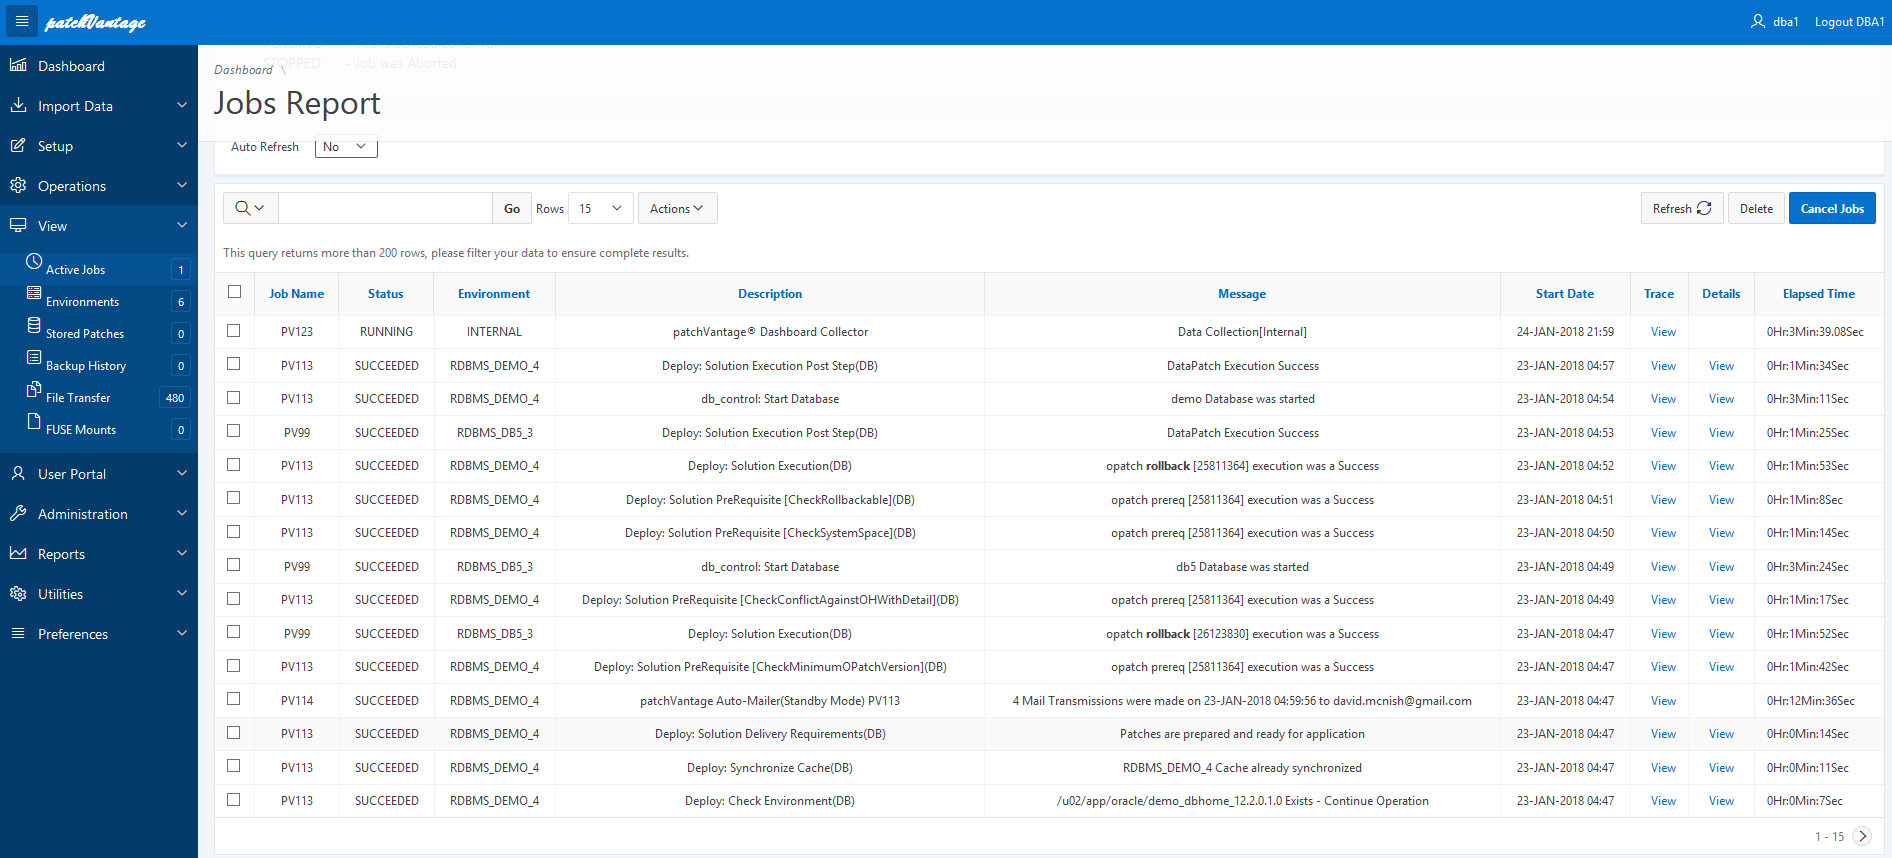The width and height of the screenshot is (1892, 858).
Task: Open Active Jobs in sidebar
Action: pos(75,270)
